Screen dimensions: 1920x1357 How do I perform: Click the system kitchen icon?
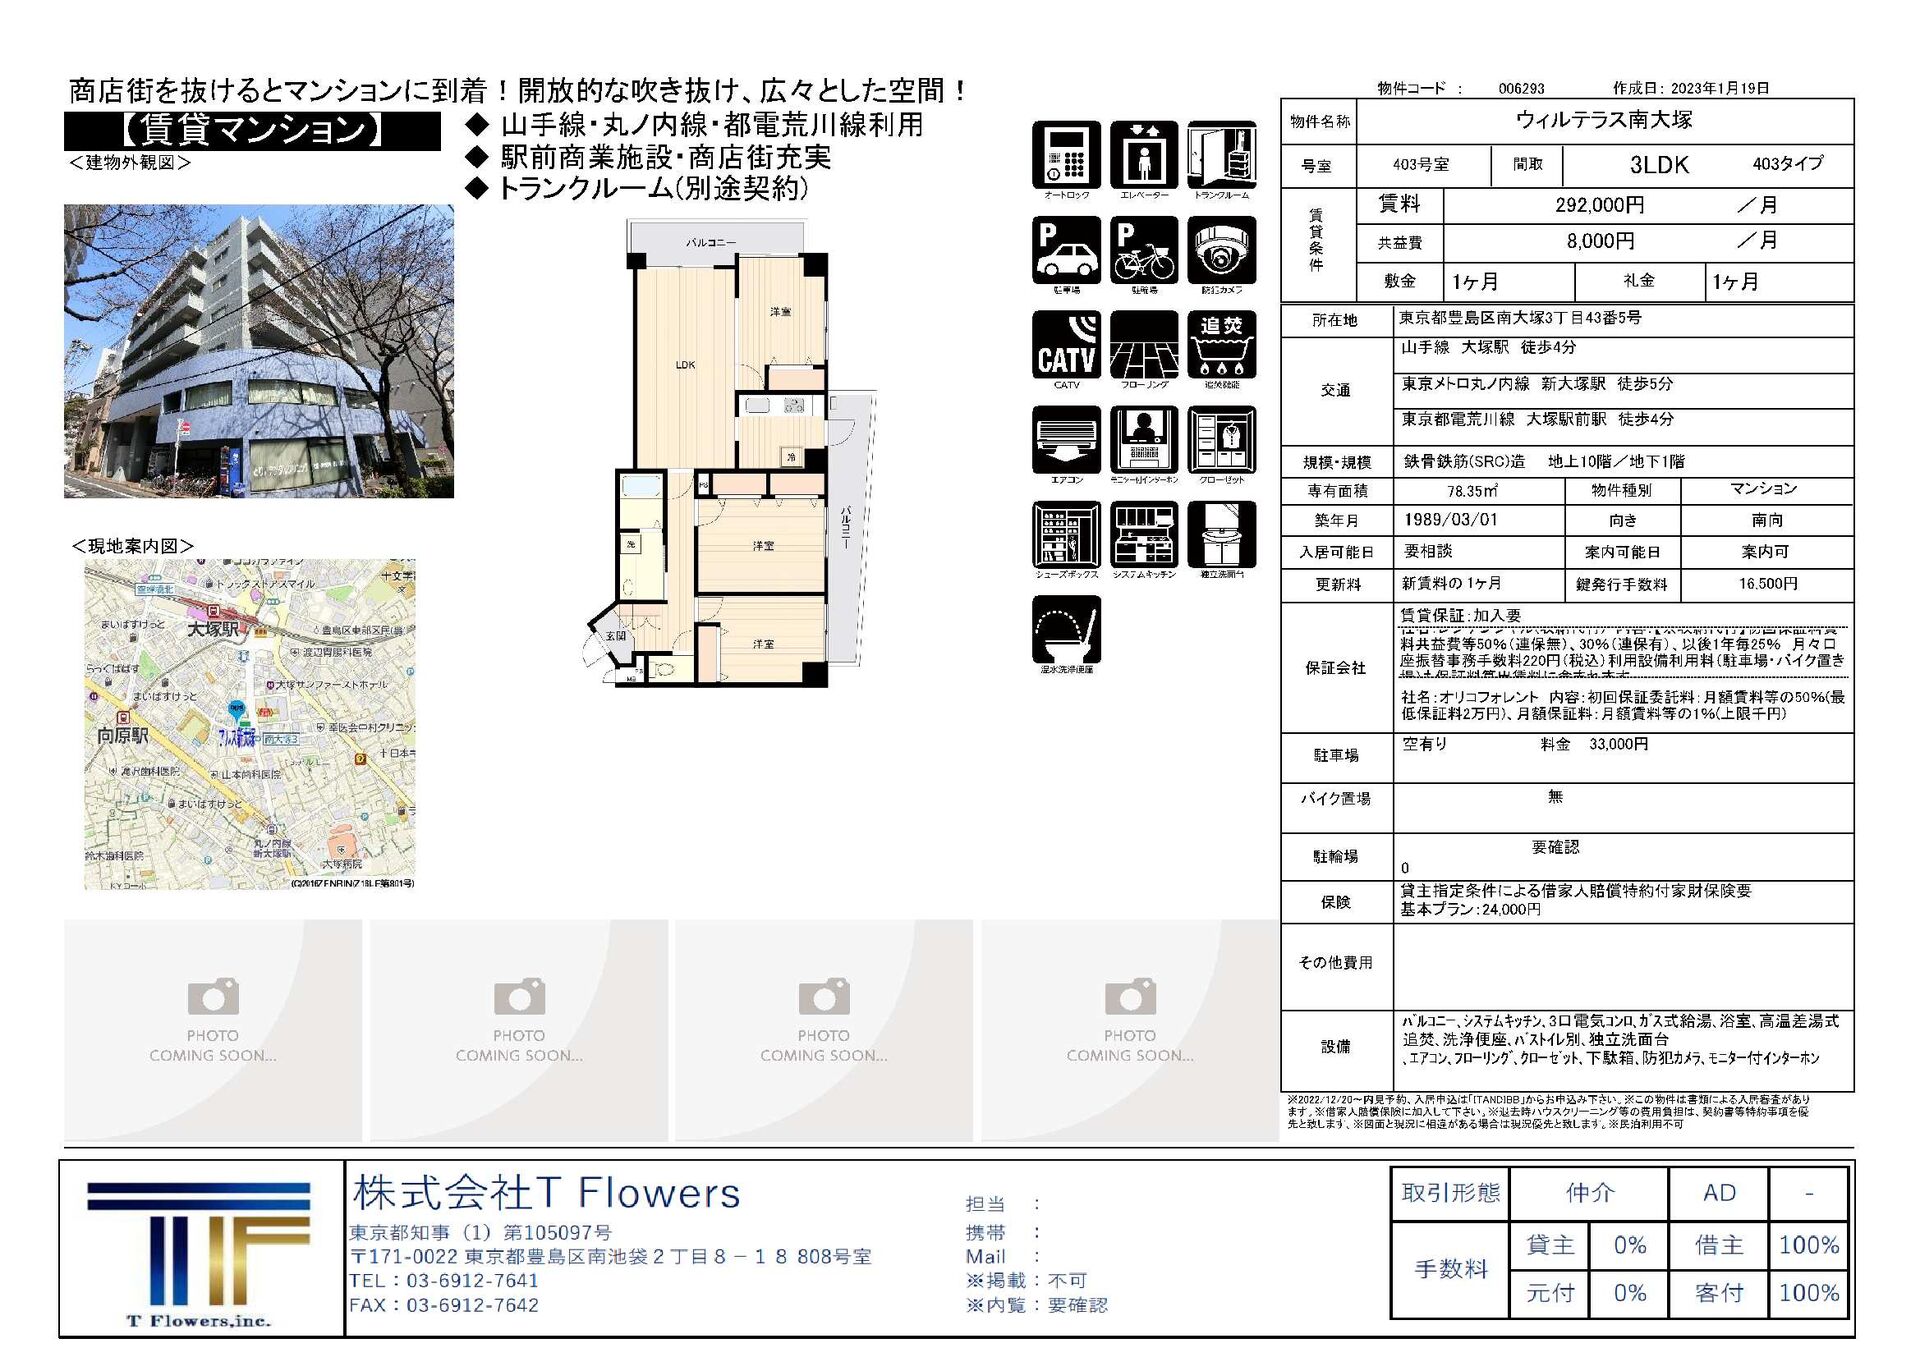[1144, 535]
